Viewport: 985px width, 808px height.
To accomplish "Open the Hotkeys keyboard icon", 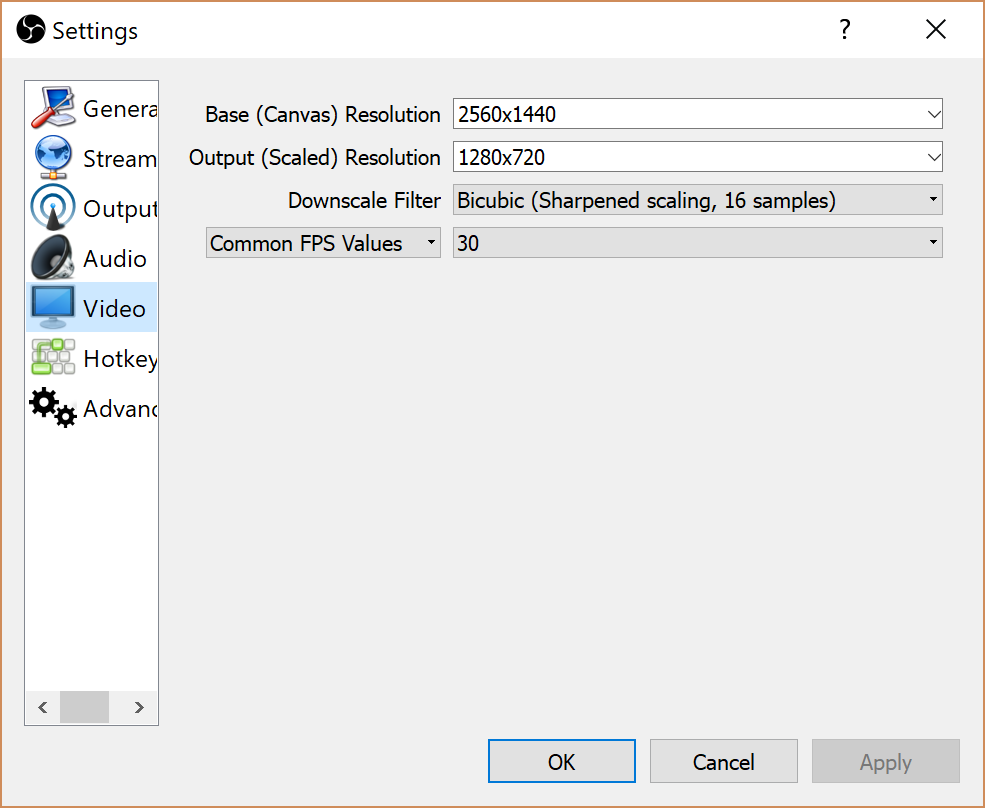I will (53, 358).
